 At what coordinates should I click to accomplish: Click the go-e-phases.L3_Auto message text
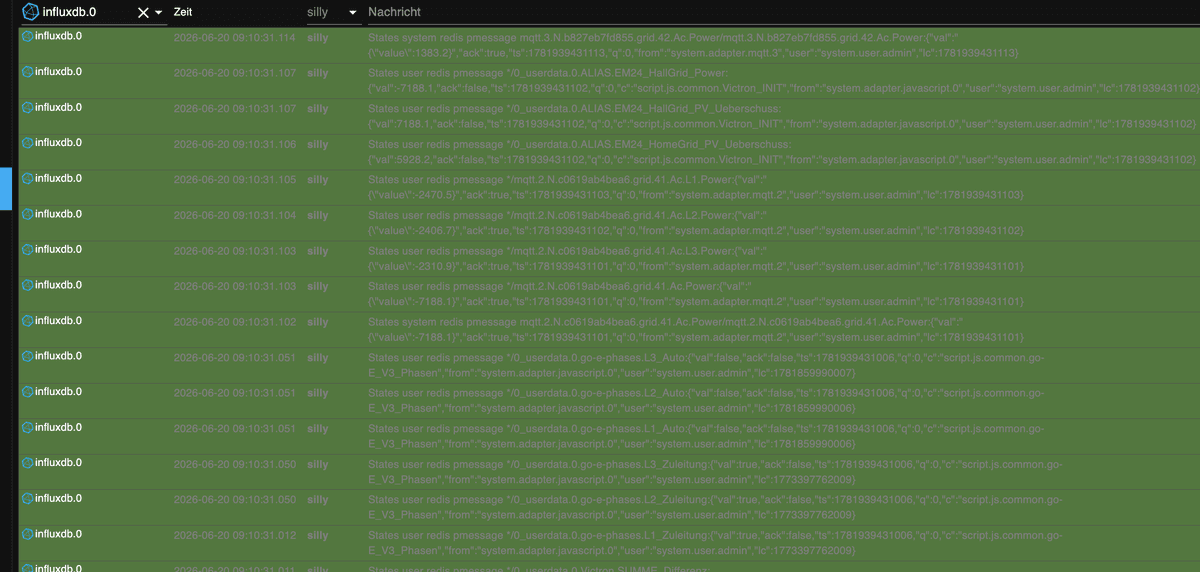pyautogui.click(x=708, y=365)
